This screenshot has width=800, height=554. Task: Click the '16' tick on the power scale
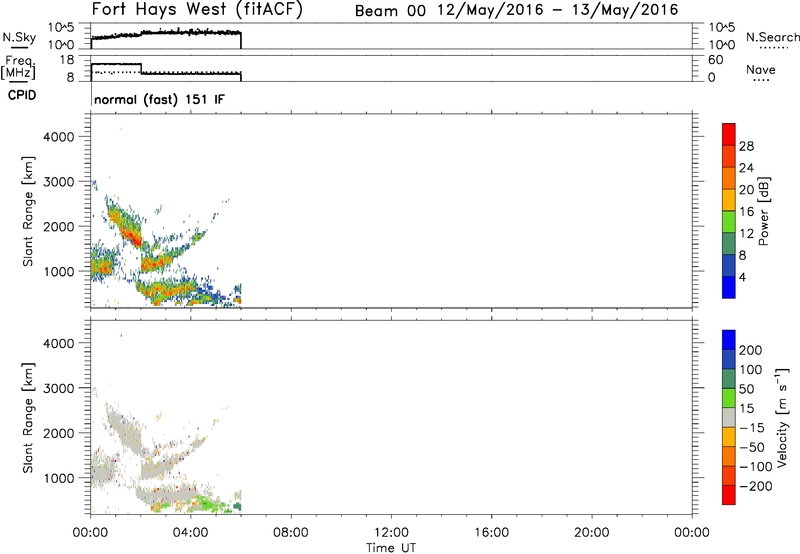click(x=746, y=212)
